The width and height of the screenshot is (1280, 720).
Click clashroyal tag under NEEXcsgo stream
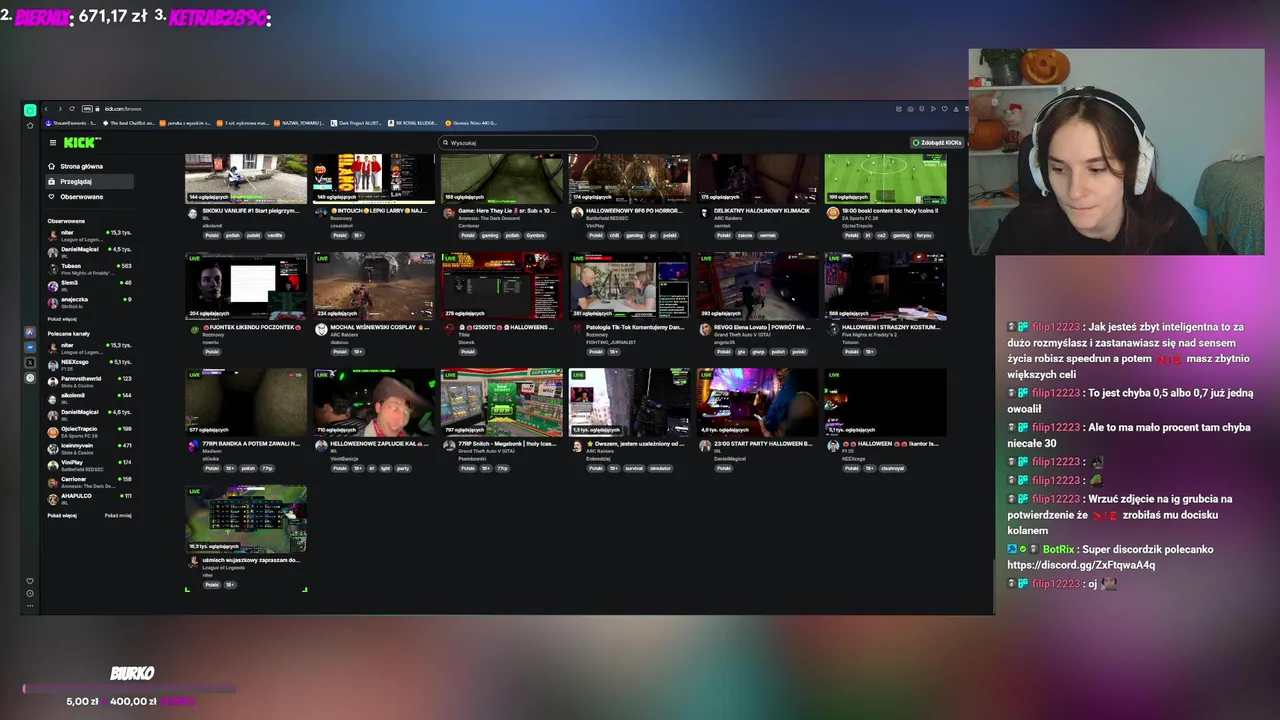point(892,468)
